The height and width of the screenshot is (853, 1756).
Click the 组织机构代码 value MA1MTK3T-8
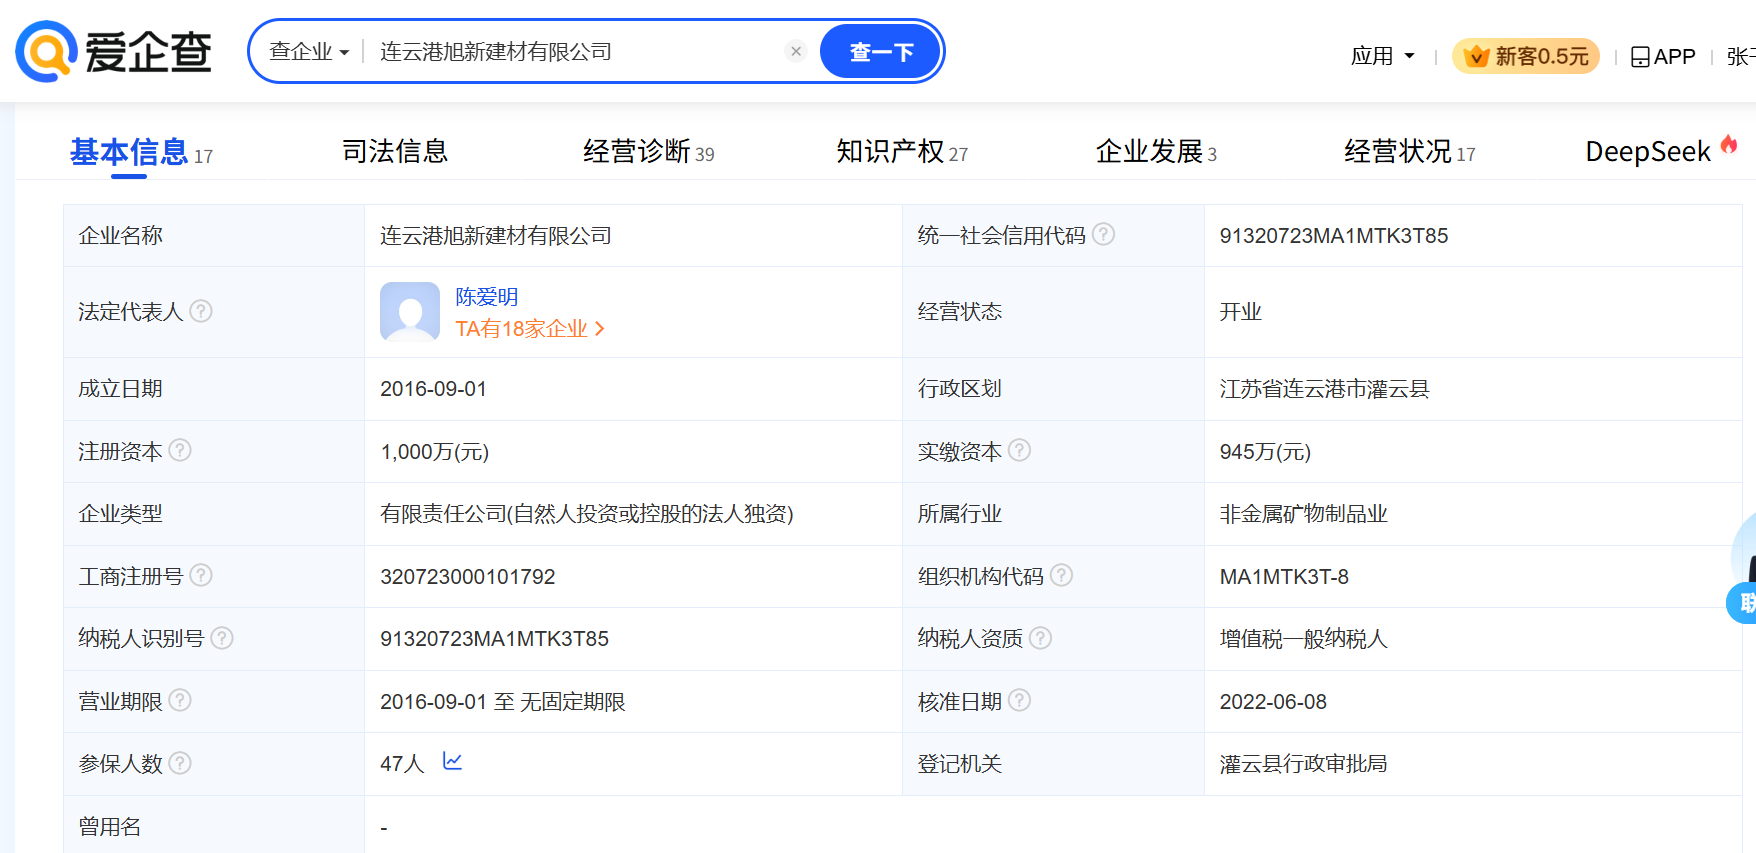click(x=1284, y=576)
